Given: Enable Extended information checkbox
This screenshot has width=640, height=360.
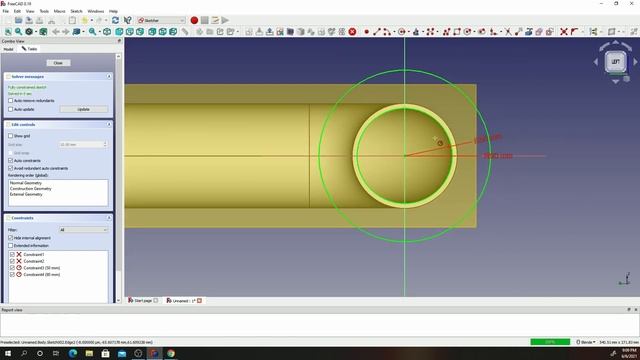Looking at the screenshot, I should click(x=11, y=246).
